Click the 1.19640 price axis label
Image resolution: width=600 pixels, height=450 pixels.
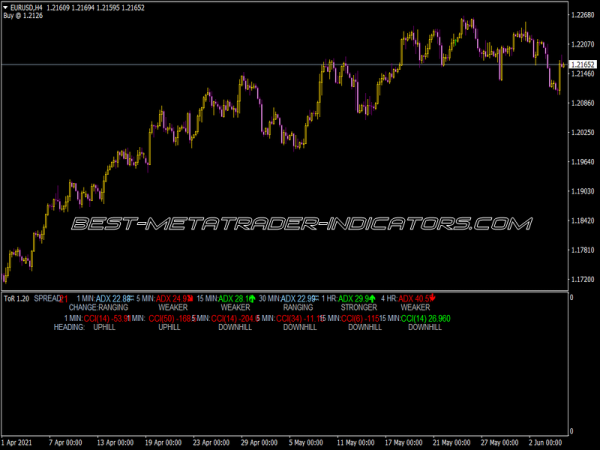[x=583, y=162]
